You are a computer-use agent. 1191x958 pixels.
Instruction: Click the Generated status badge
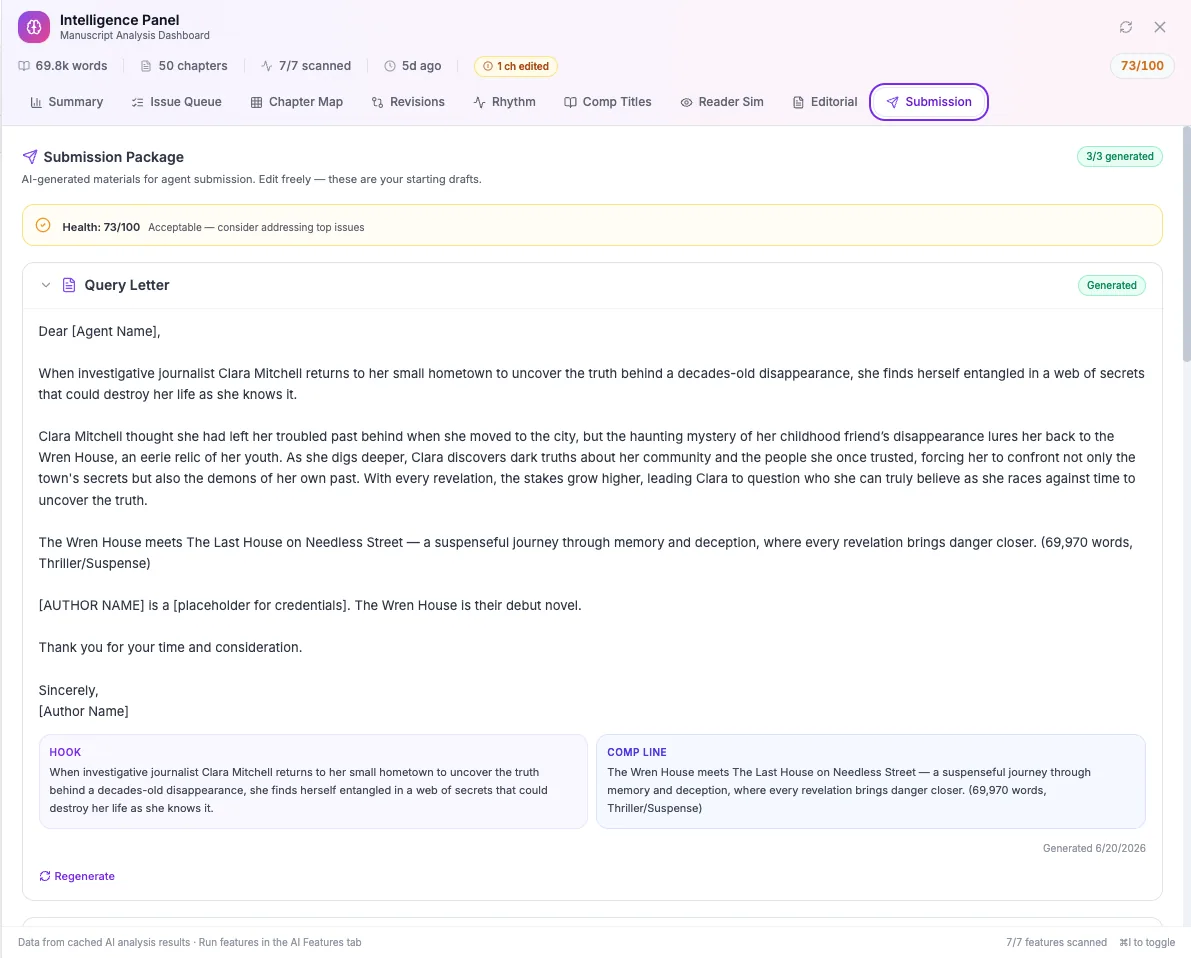tap(1111, 286)
